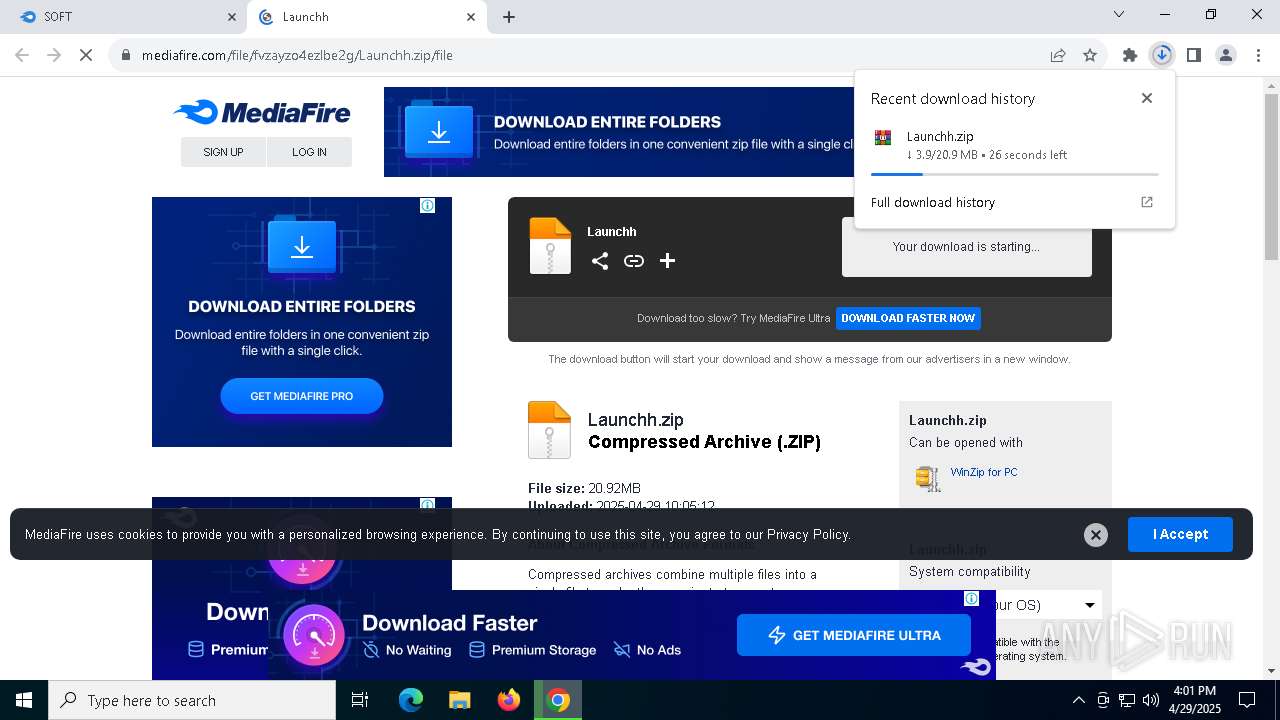Open Windows Start menu
The image size is (1280, 720).
coord(24,700)
